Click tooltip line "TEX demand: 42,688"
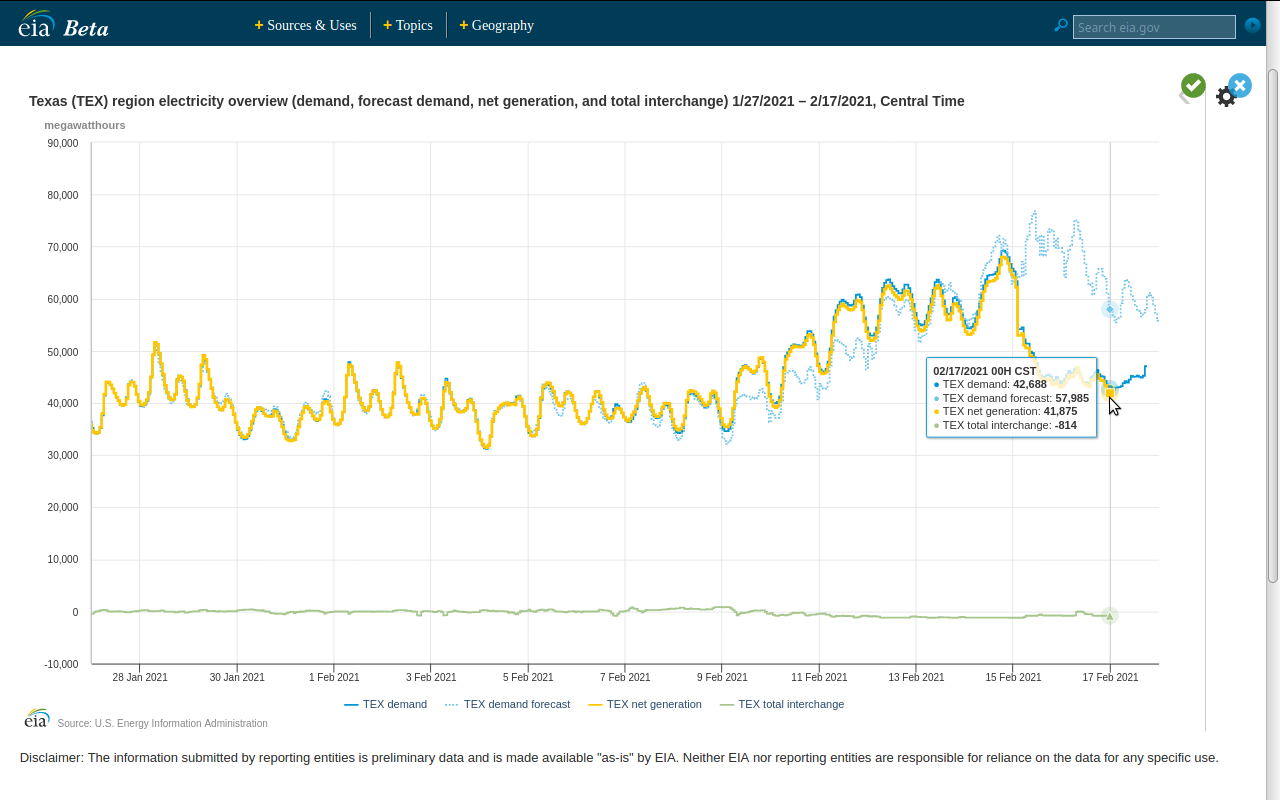The image size is (1280, 800). pos(990,384)
